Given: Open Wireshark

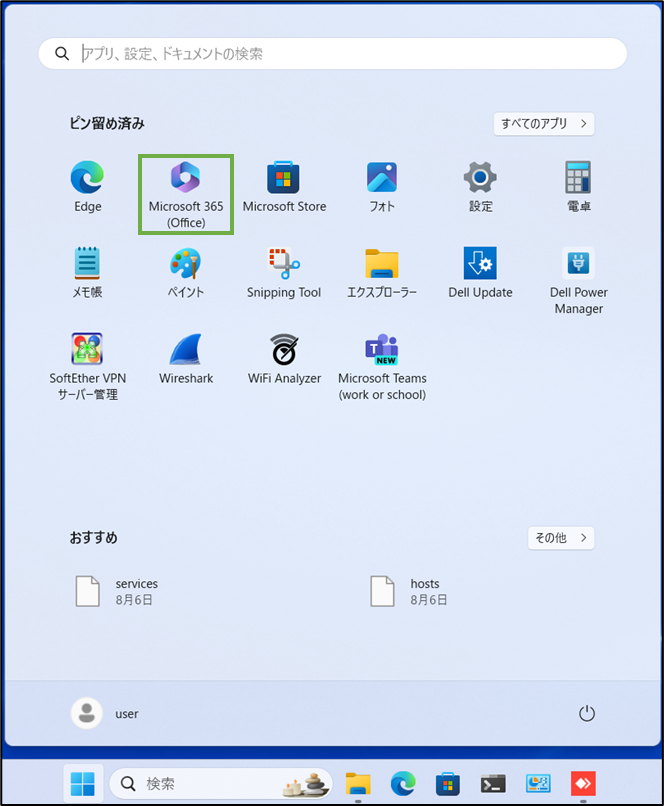Looking at the screenshot, I should pos(186,359).
